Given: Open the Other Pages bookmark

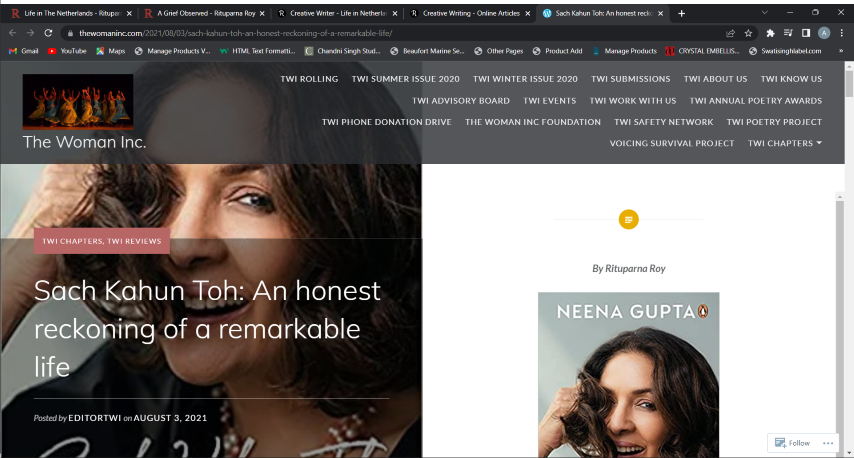Looking at the screenshot, I should (x=499, y=51).
